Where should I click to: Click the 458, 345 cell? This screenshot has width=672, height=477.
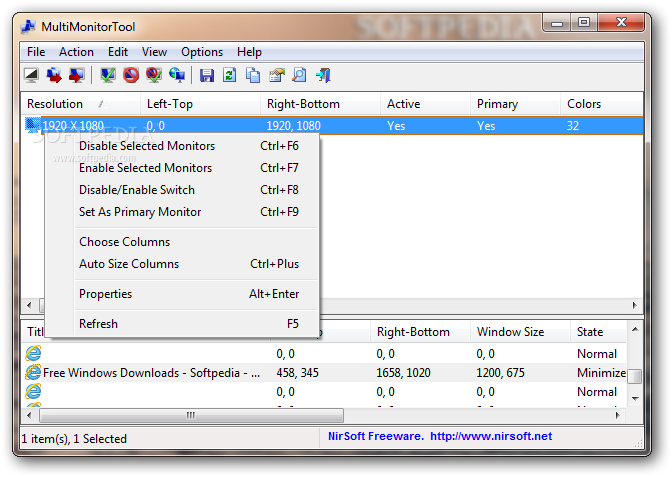(x=297, y=373)
